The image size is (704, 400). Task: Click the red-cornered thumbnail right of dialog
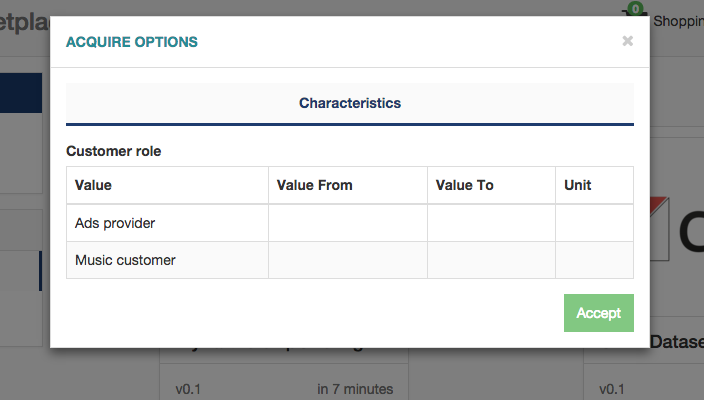coord(659,229)
